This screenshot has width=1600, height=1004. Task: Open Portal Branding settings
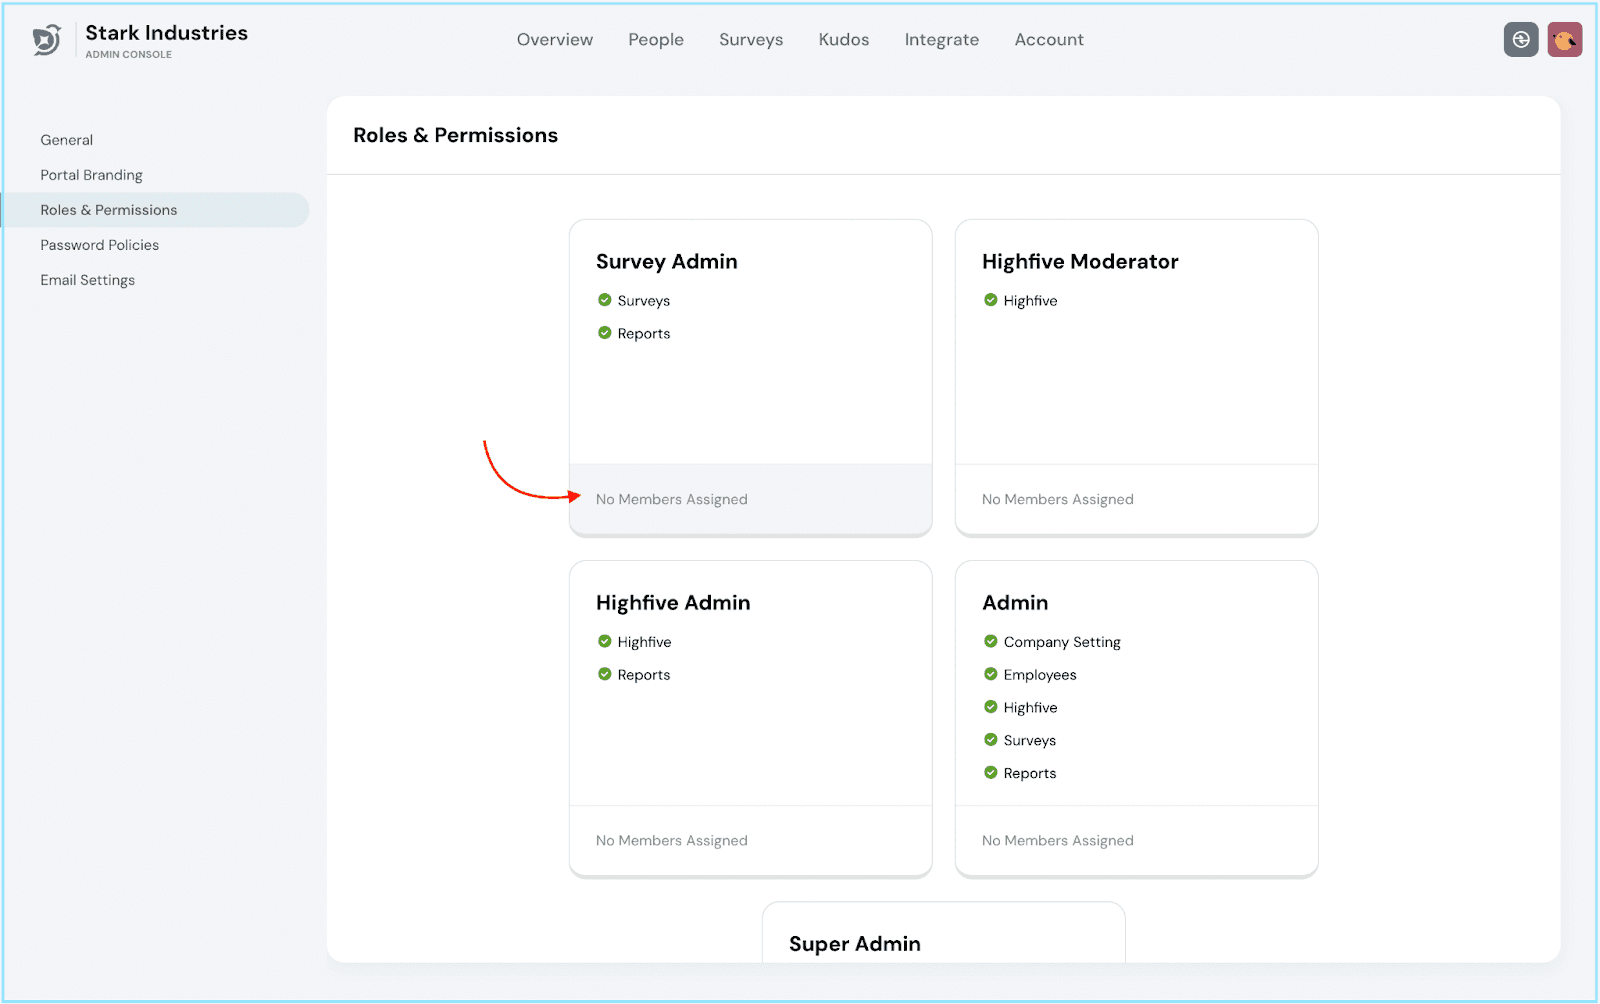click(91, 175)
